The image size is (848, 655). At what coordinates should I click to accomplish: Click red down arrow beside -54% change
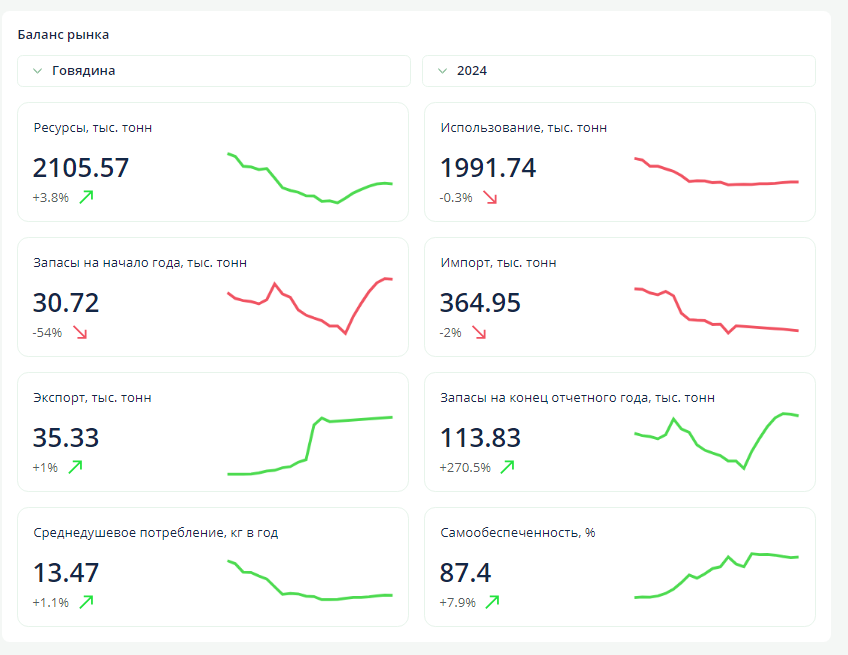(x=80, y=332)
